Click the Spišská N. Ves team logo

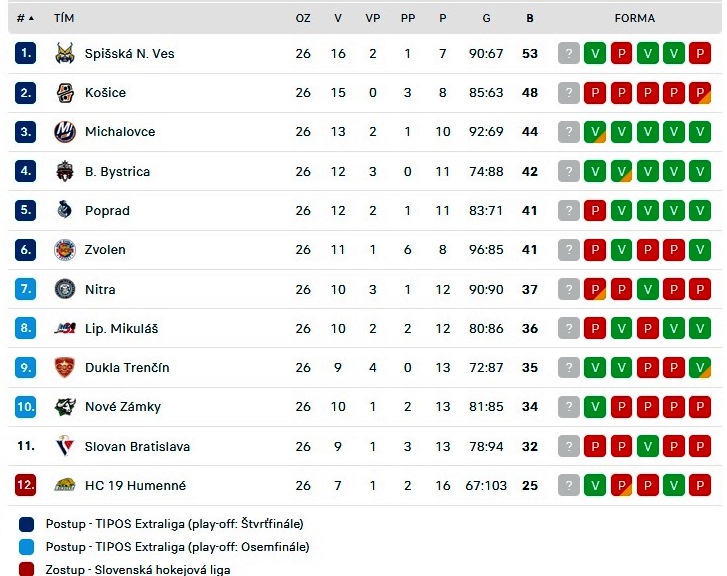pyautogui.click(x=65, y=53)
